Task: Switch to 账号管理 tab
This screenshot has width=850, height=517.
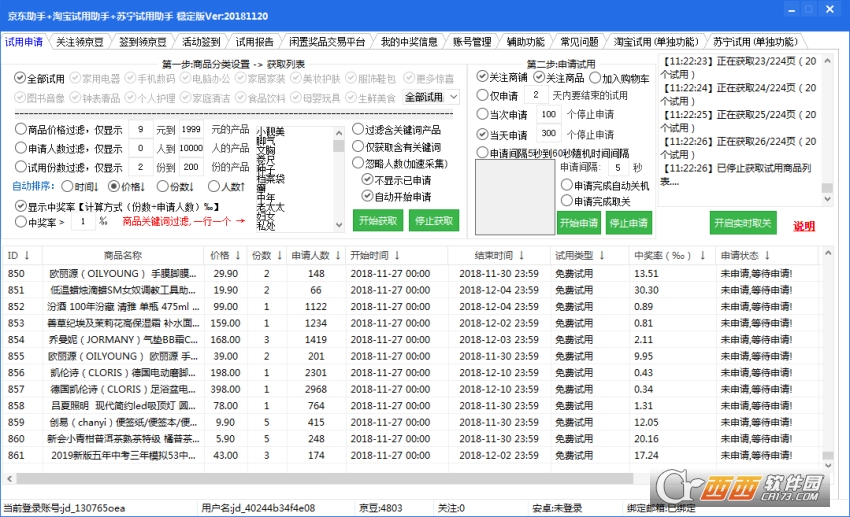Action: coord(472,42)
